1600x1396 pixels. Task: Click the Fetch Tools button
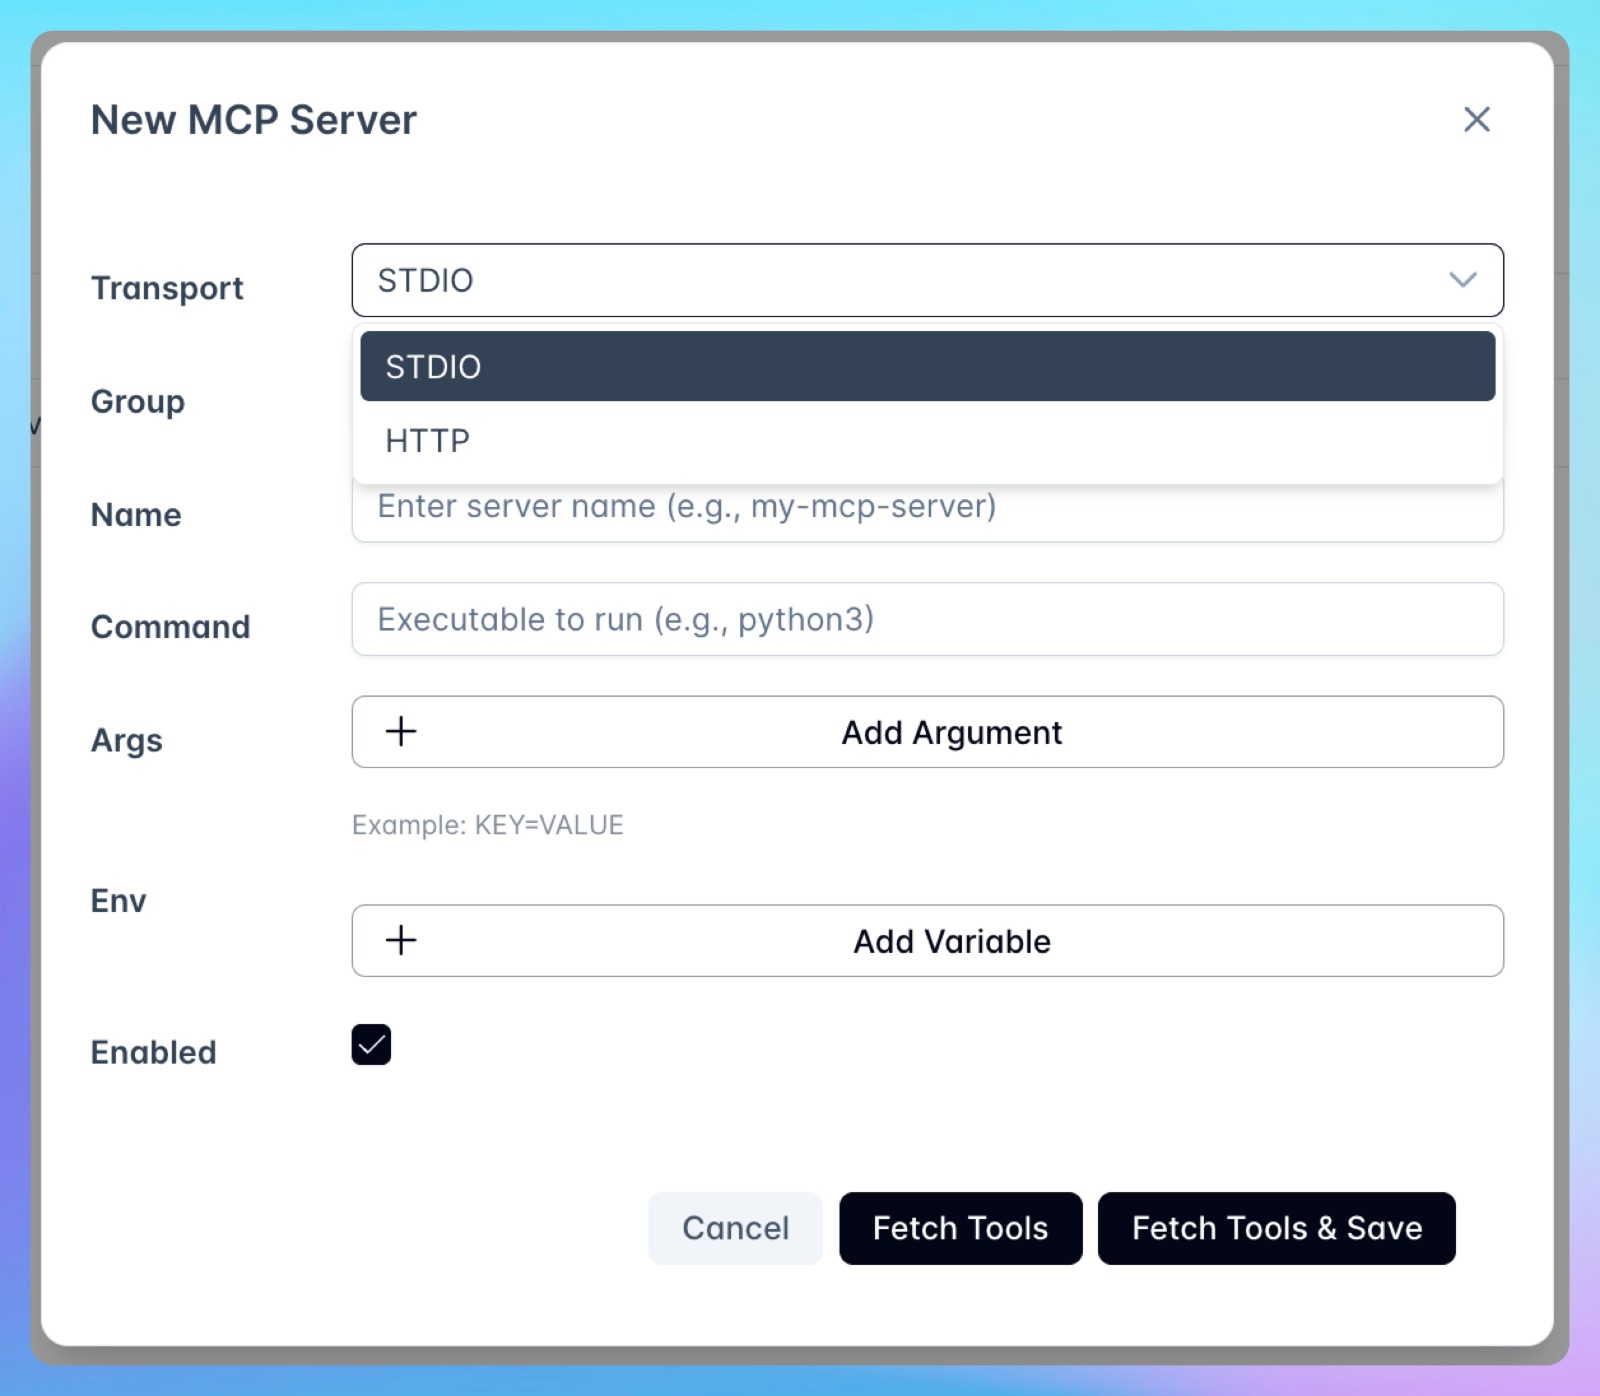[960, 1228]
